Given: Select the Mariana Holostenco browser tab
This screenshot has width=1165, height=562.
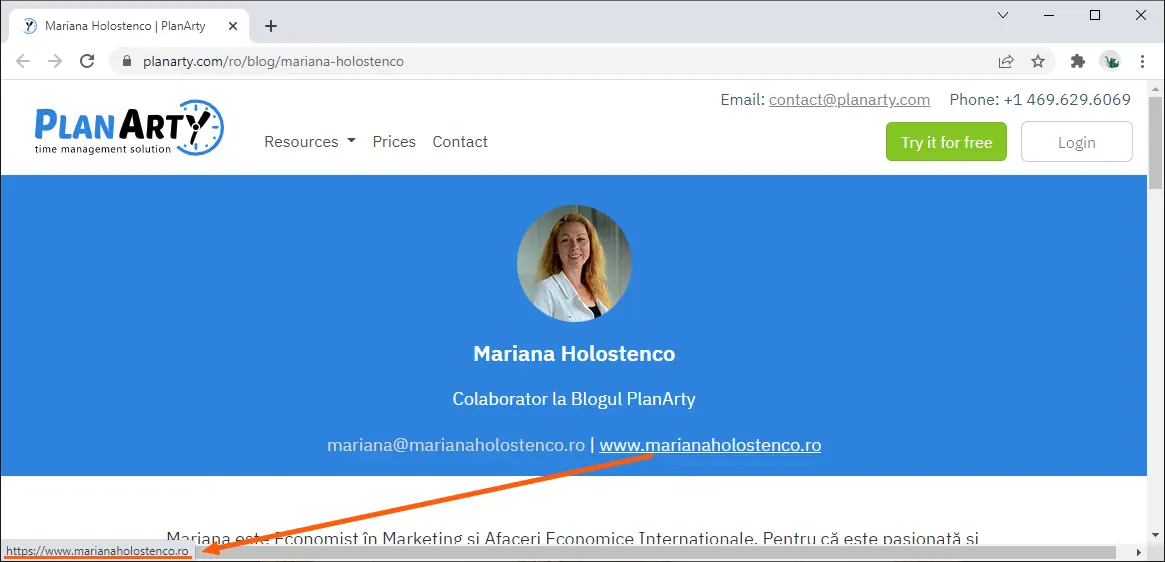Looking at the screenshot, I should click(x=130, y=26).
